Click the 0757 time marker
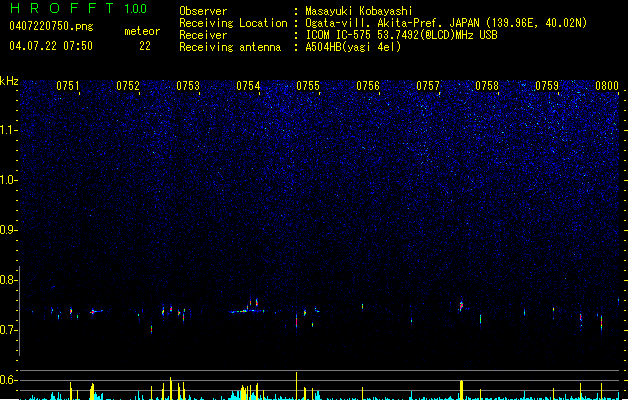The height and width of the screenshot is (400, 629). coord(428,86)
